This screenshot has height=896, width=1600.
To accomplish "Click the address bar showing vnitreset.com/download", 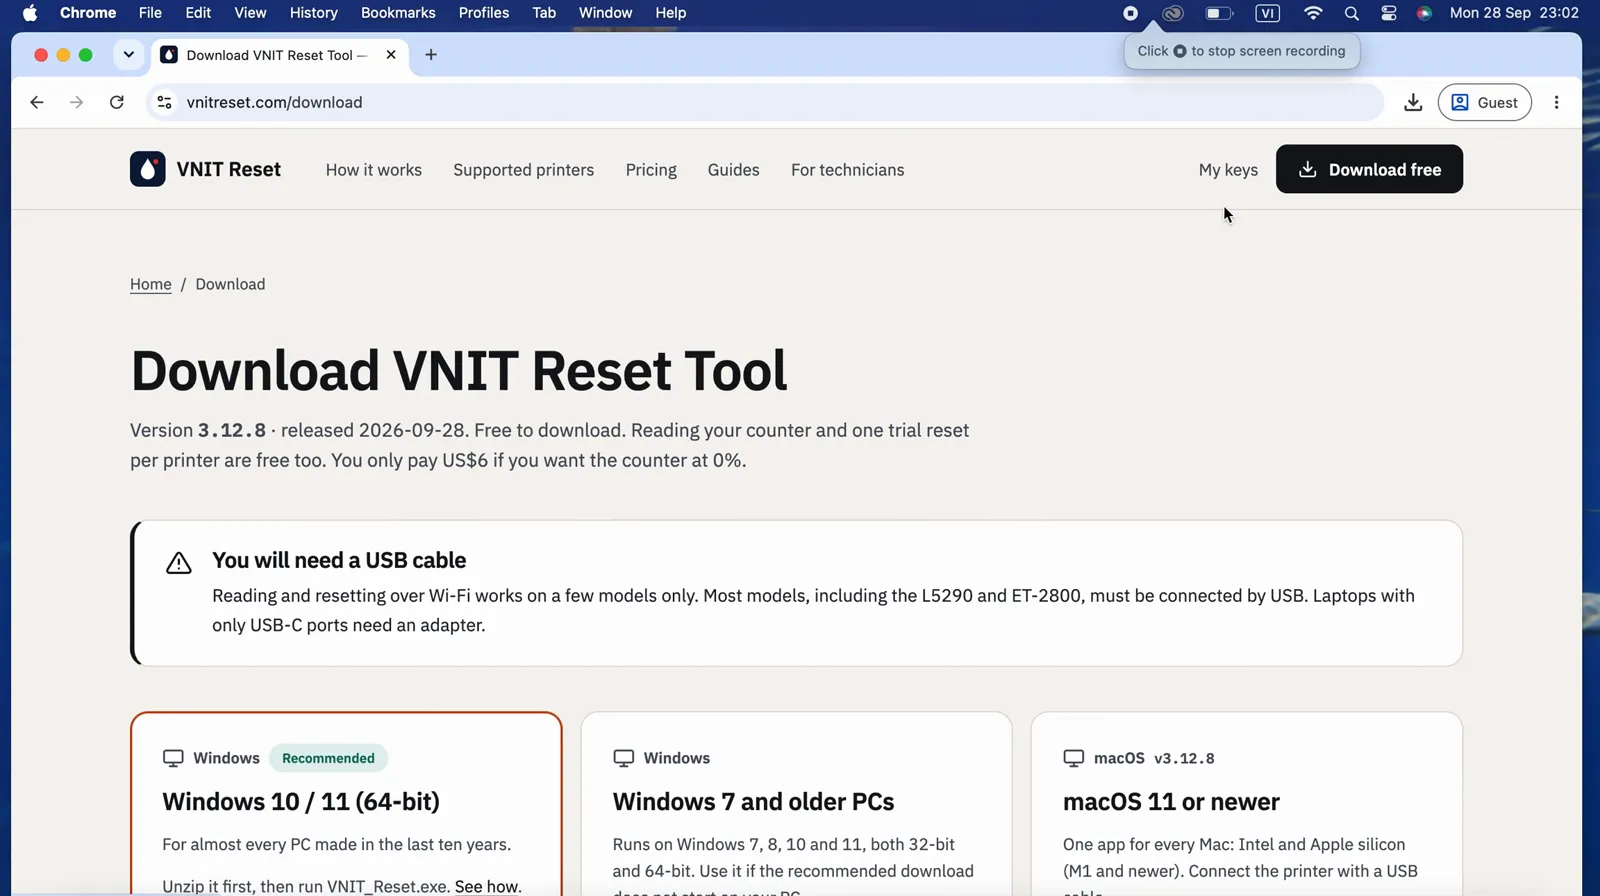I will point(765,102).
